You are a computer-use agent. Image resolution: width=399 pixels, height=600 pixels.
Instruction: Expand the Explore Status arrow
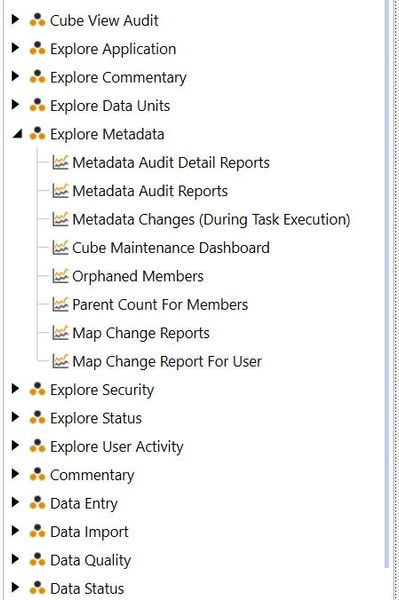point(15,417)
